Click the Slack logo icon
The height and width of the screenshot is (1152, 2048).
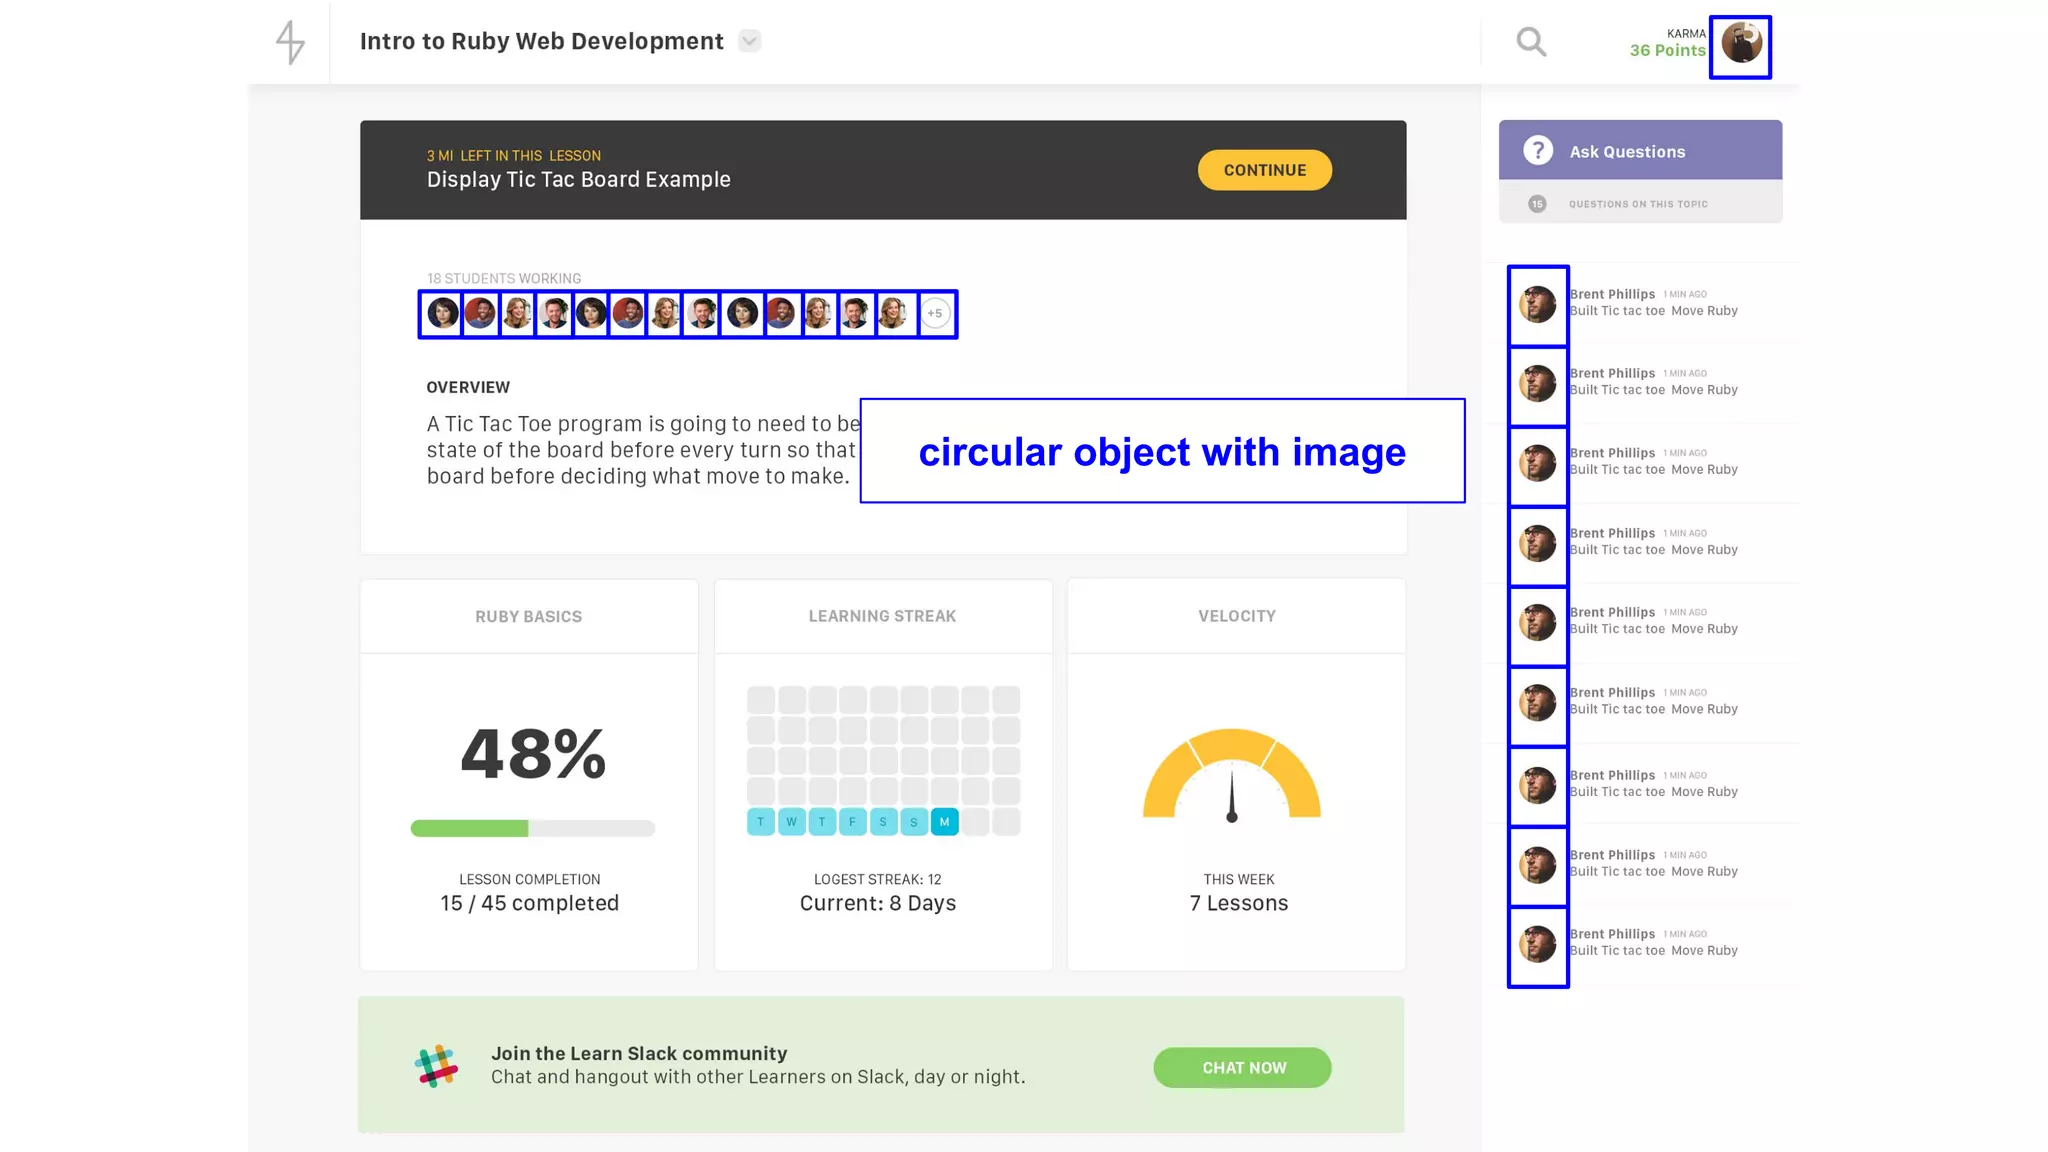[x=436, y=1066]
